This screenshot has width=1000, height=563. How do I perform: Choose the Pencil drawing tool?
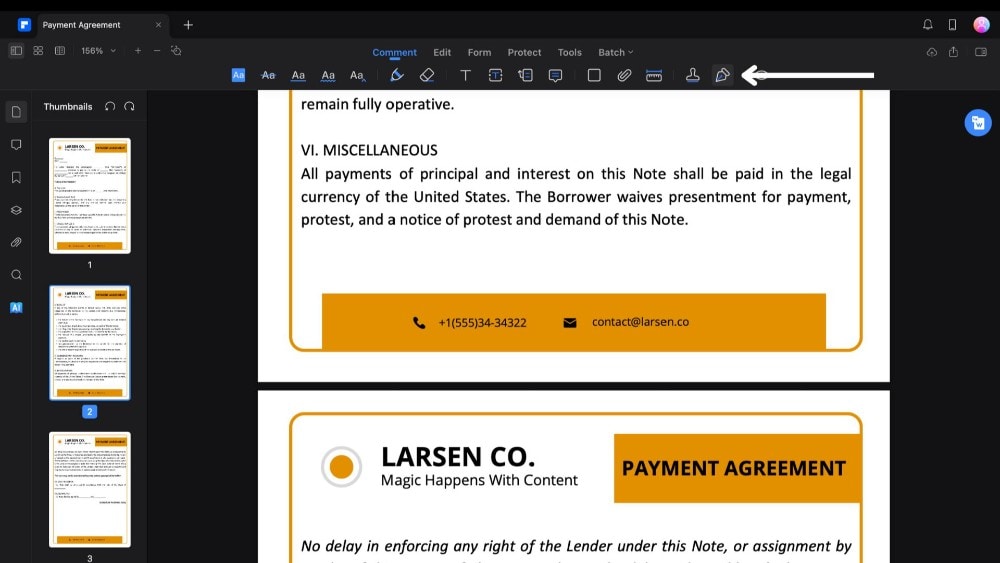click(397, 75)
